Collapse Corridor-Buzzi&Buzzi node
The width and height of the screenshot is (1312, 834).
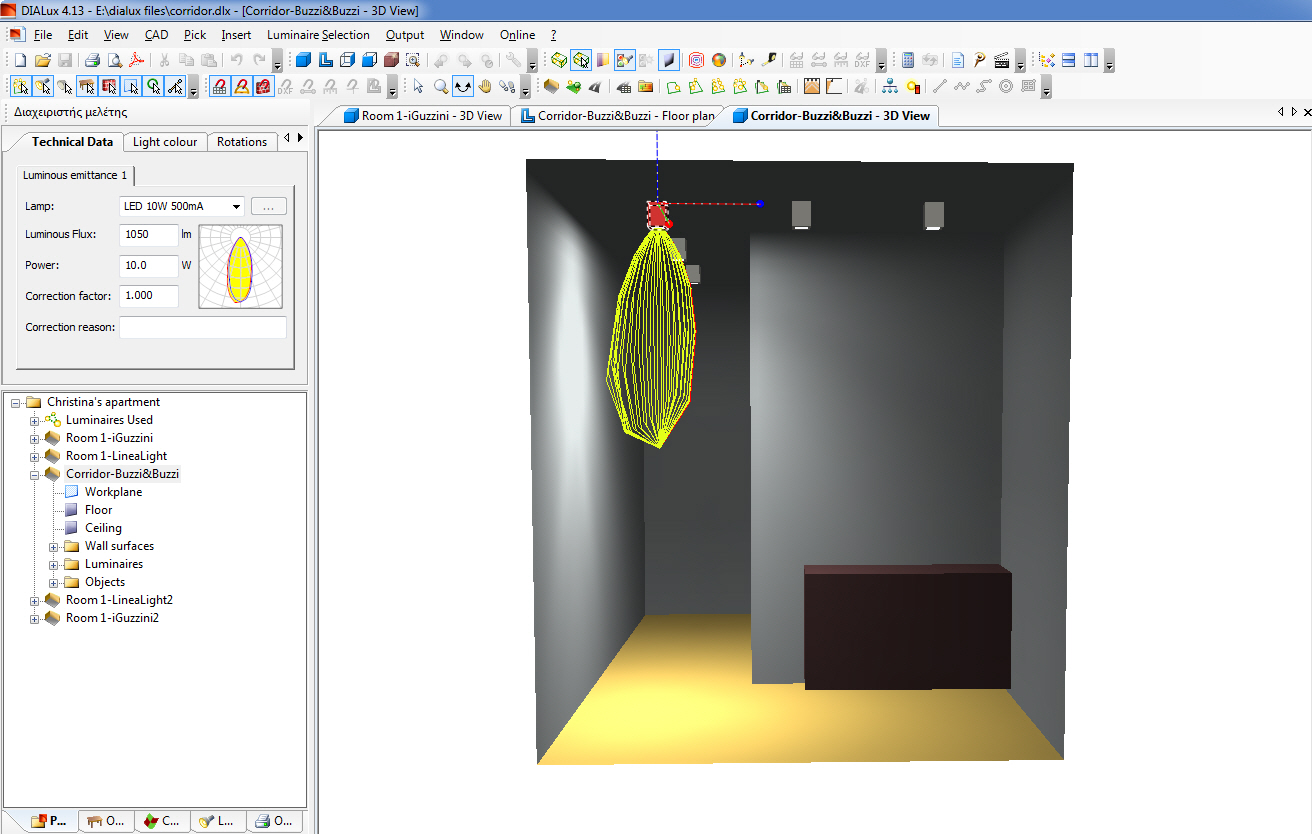point(35,474)
